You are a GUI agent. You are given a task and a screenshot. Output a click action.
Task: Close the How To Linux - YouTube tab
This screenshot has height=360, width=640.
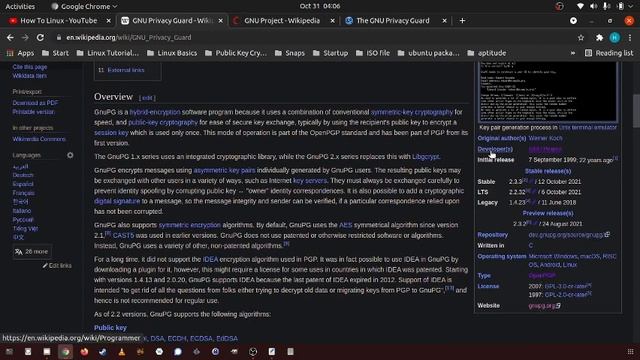[x=109, y=20]
